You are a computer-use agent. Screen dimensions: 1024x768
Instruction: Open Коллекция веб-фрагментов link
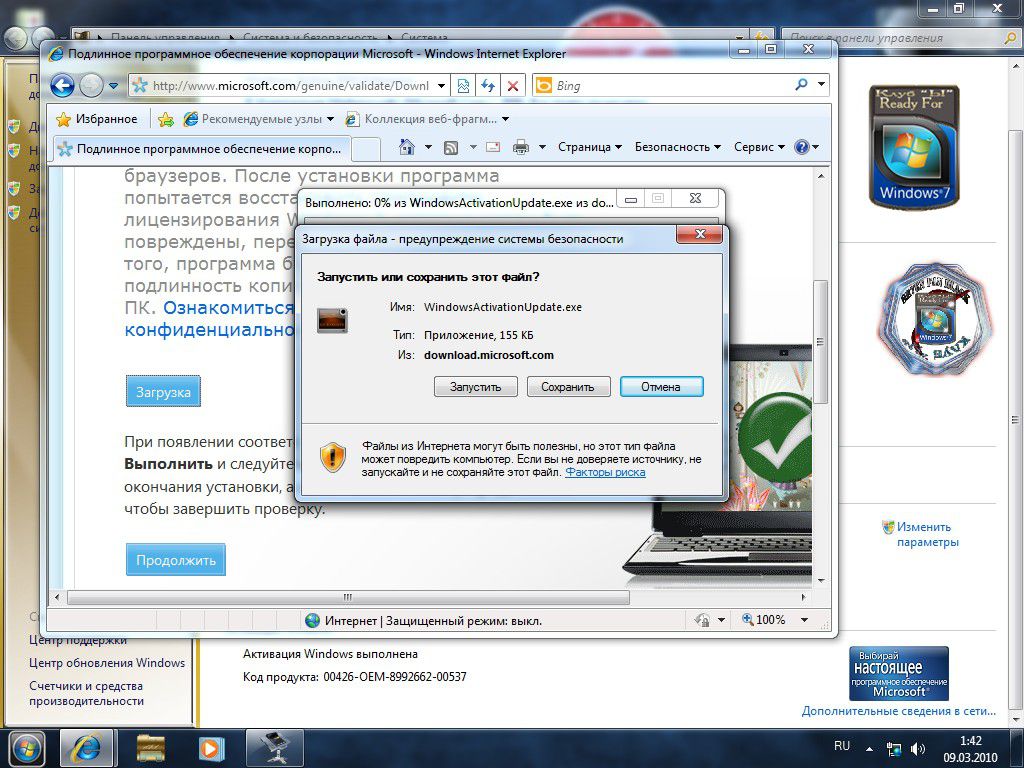pos(427,119)
